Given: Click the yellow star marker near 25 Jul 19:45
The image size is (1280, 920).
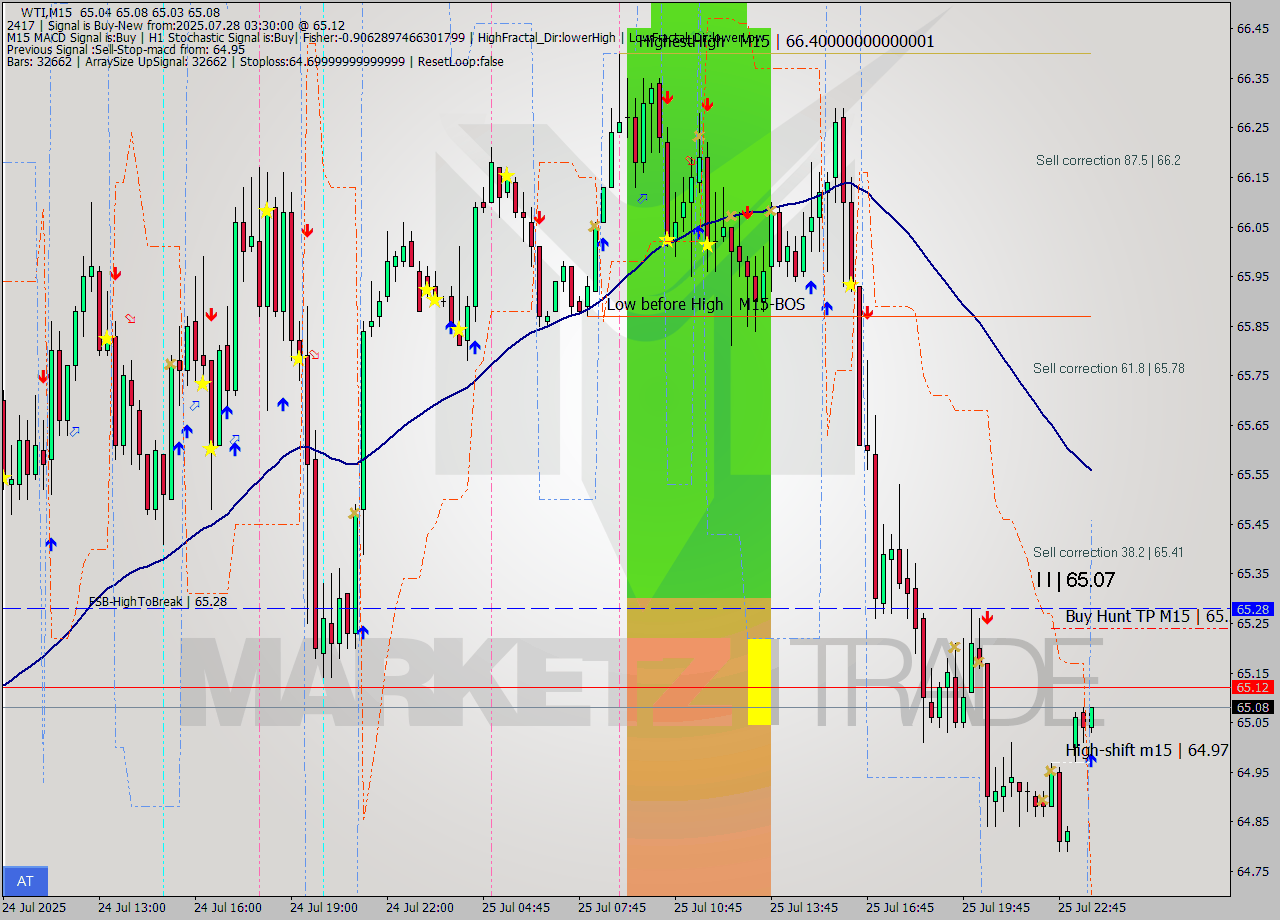Looking at the screenshot, I should (955, 647).
